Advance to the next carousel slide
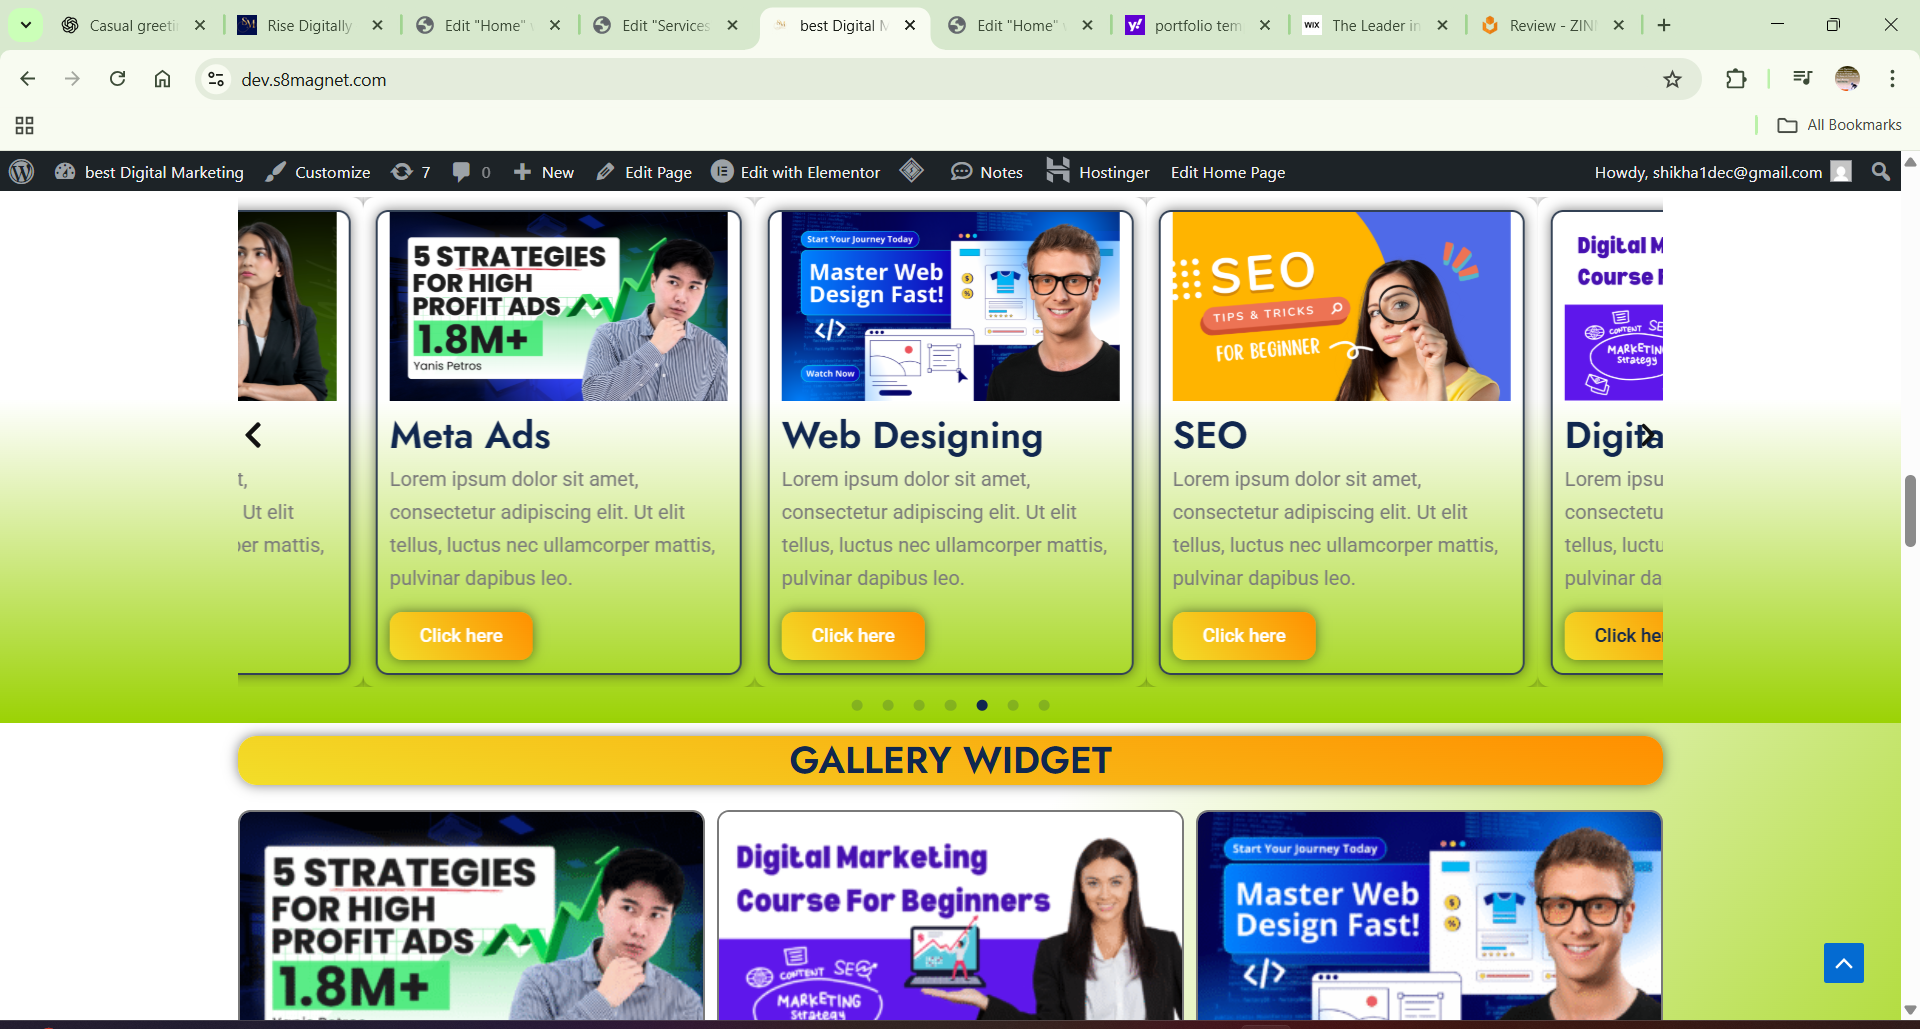This screenshot has height=1029, width=1920. pos(1646,435)
